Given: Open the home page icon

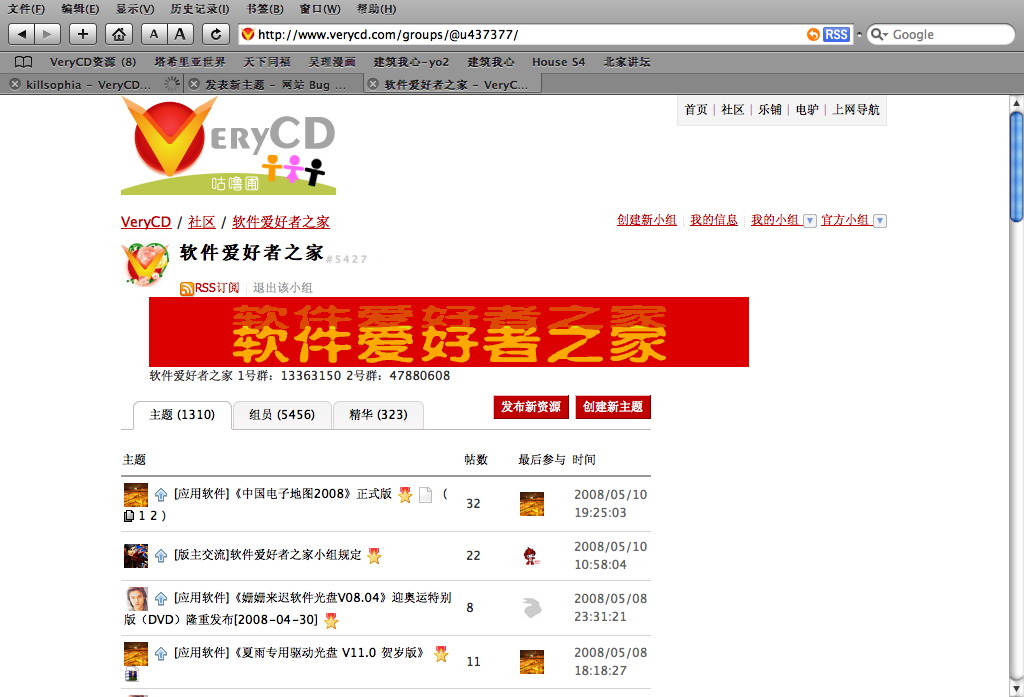Looking at the screenshot, I should click(119, 34).
